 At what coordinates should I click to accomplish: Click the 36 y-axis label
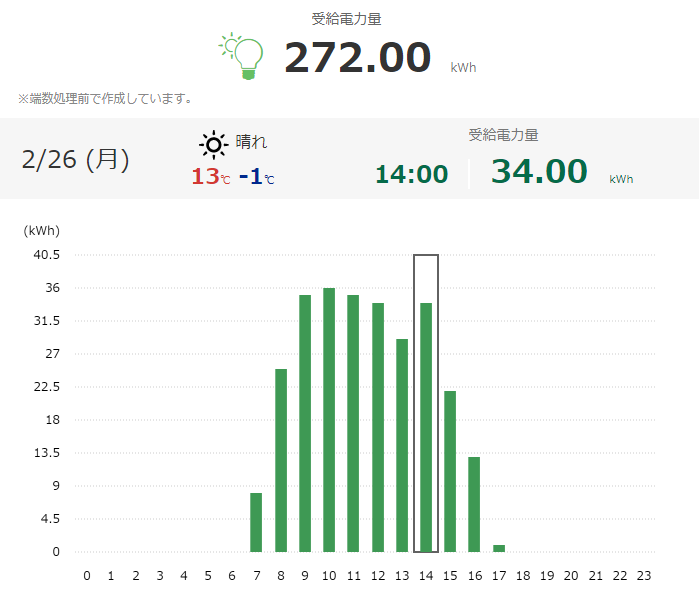coord(53,288)
